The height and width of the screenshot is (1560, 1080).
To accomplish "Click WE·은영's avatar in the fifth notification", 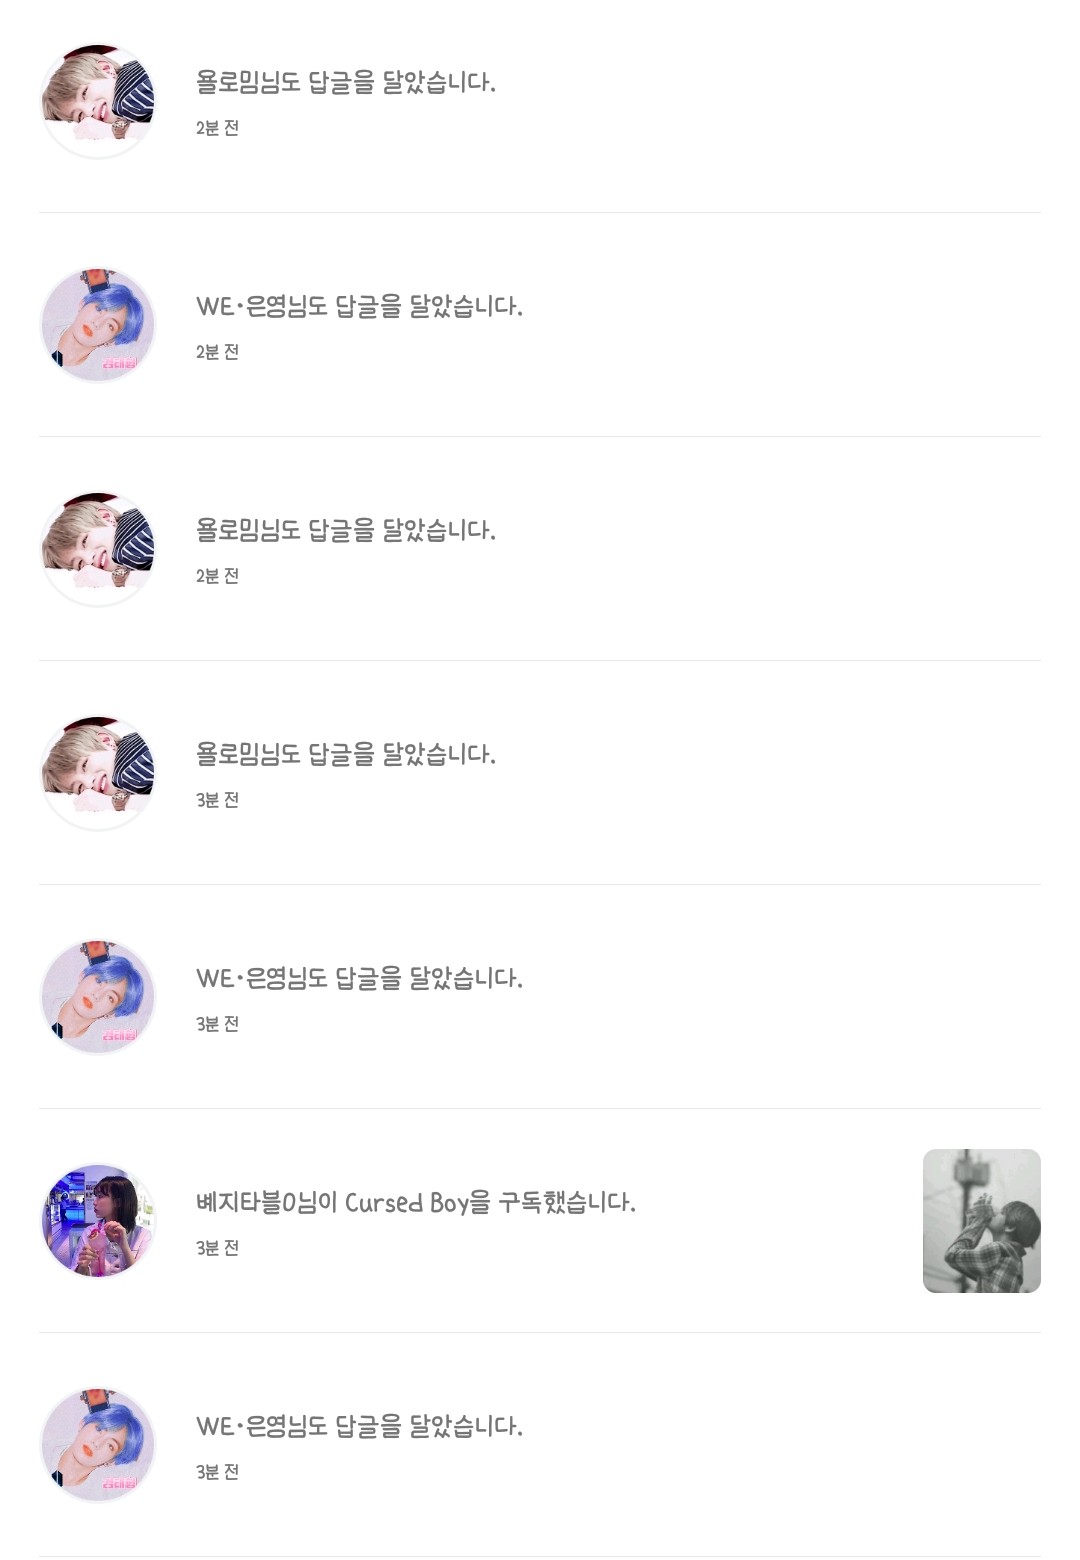I will pos(98,997).
